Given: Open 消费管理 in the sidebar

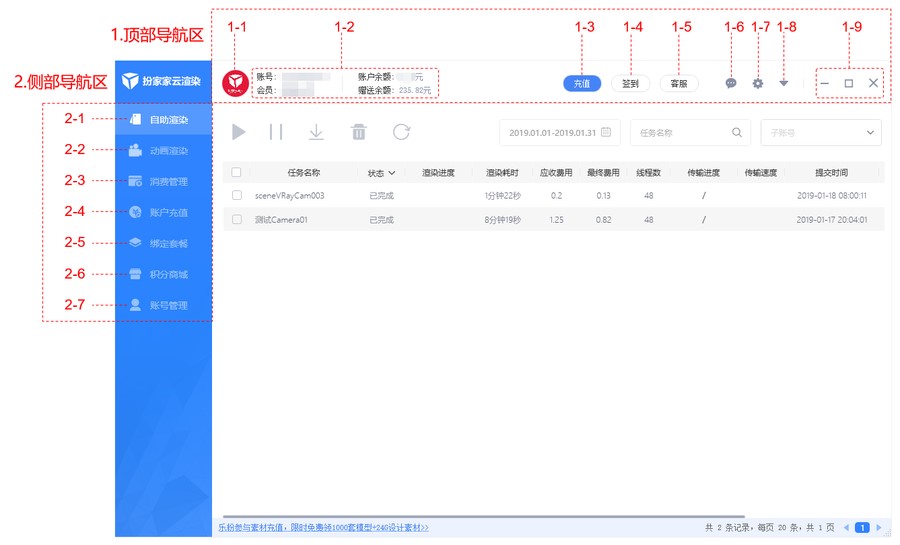Looking at the screenshot, I should 163,182.
